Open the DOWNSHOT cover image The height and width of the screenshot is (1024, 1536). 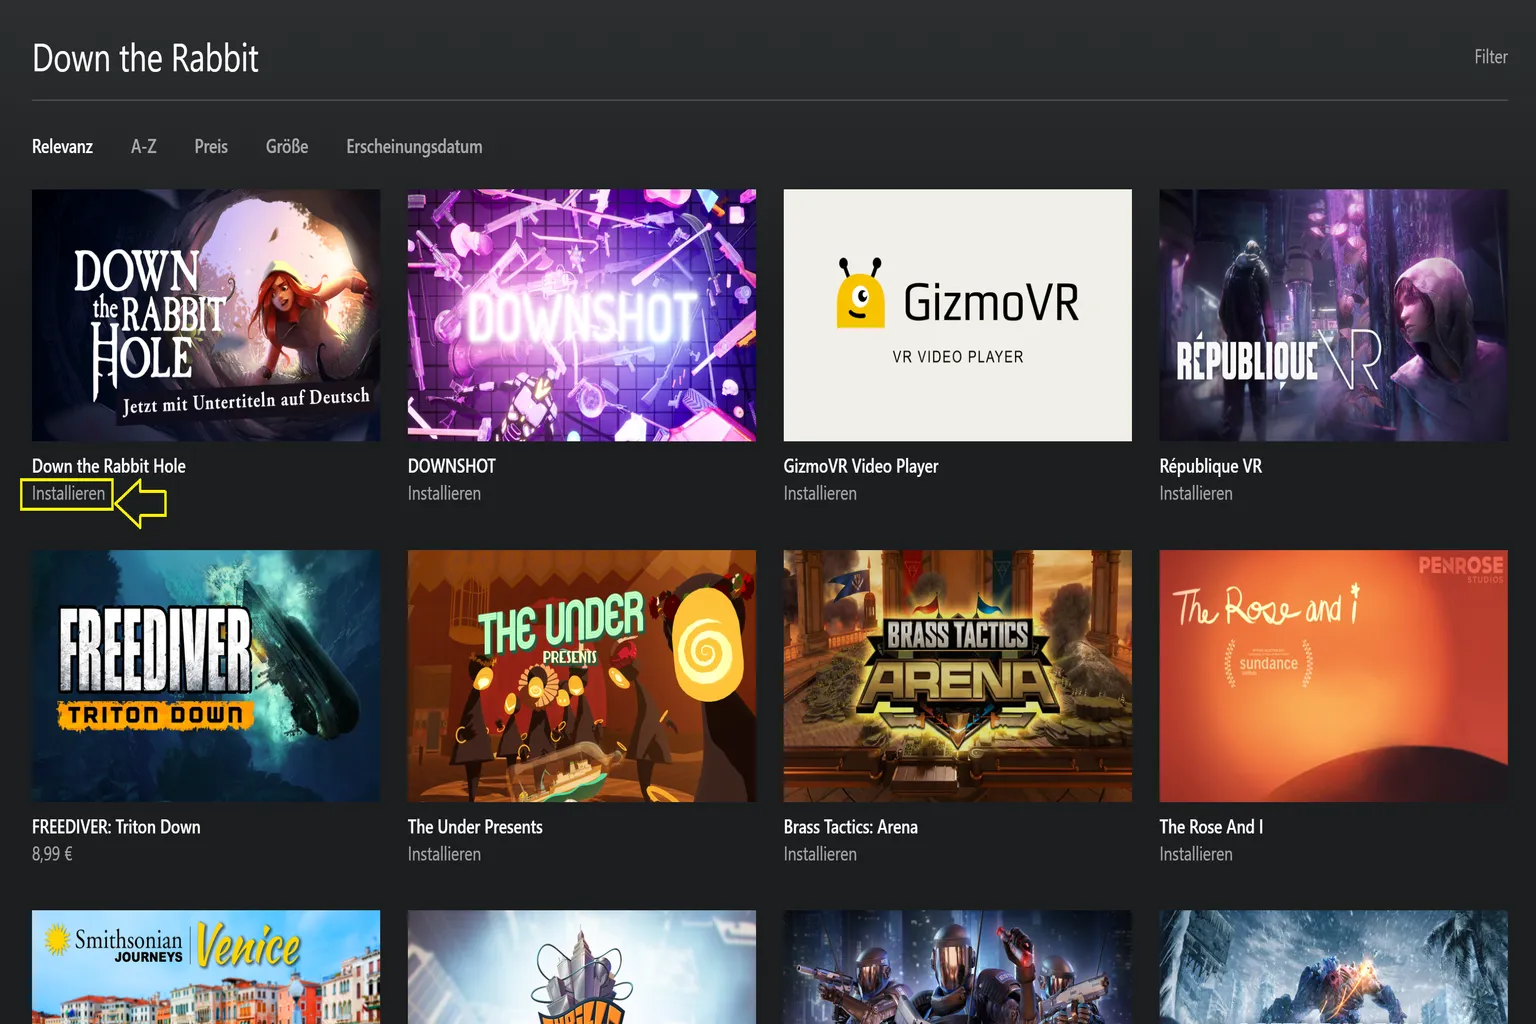coord(582,315)
